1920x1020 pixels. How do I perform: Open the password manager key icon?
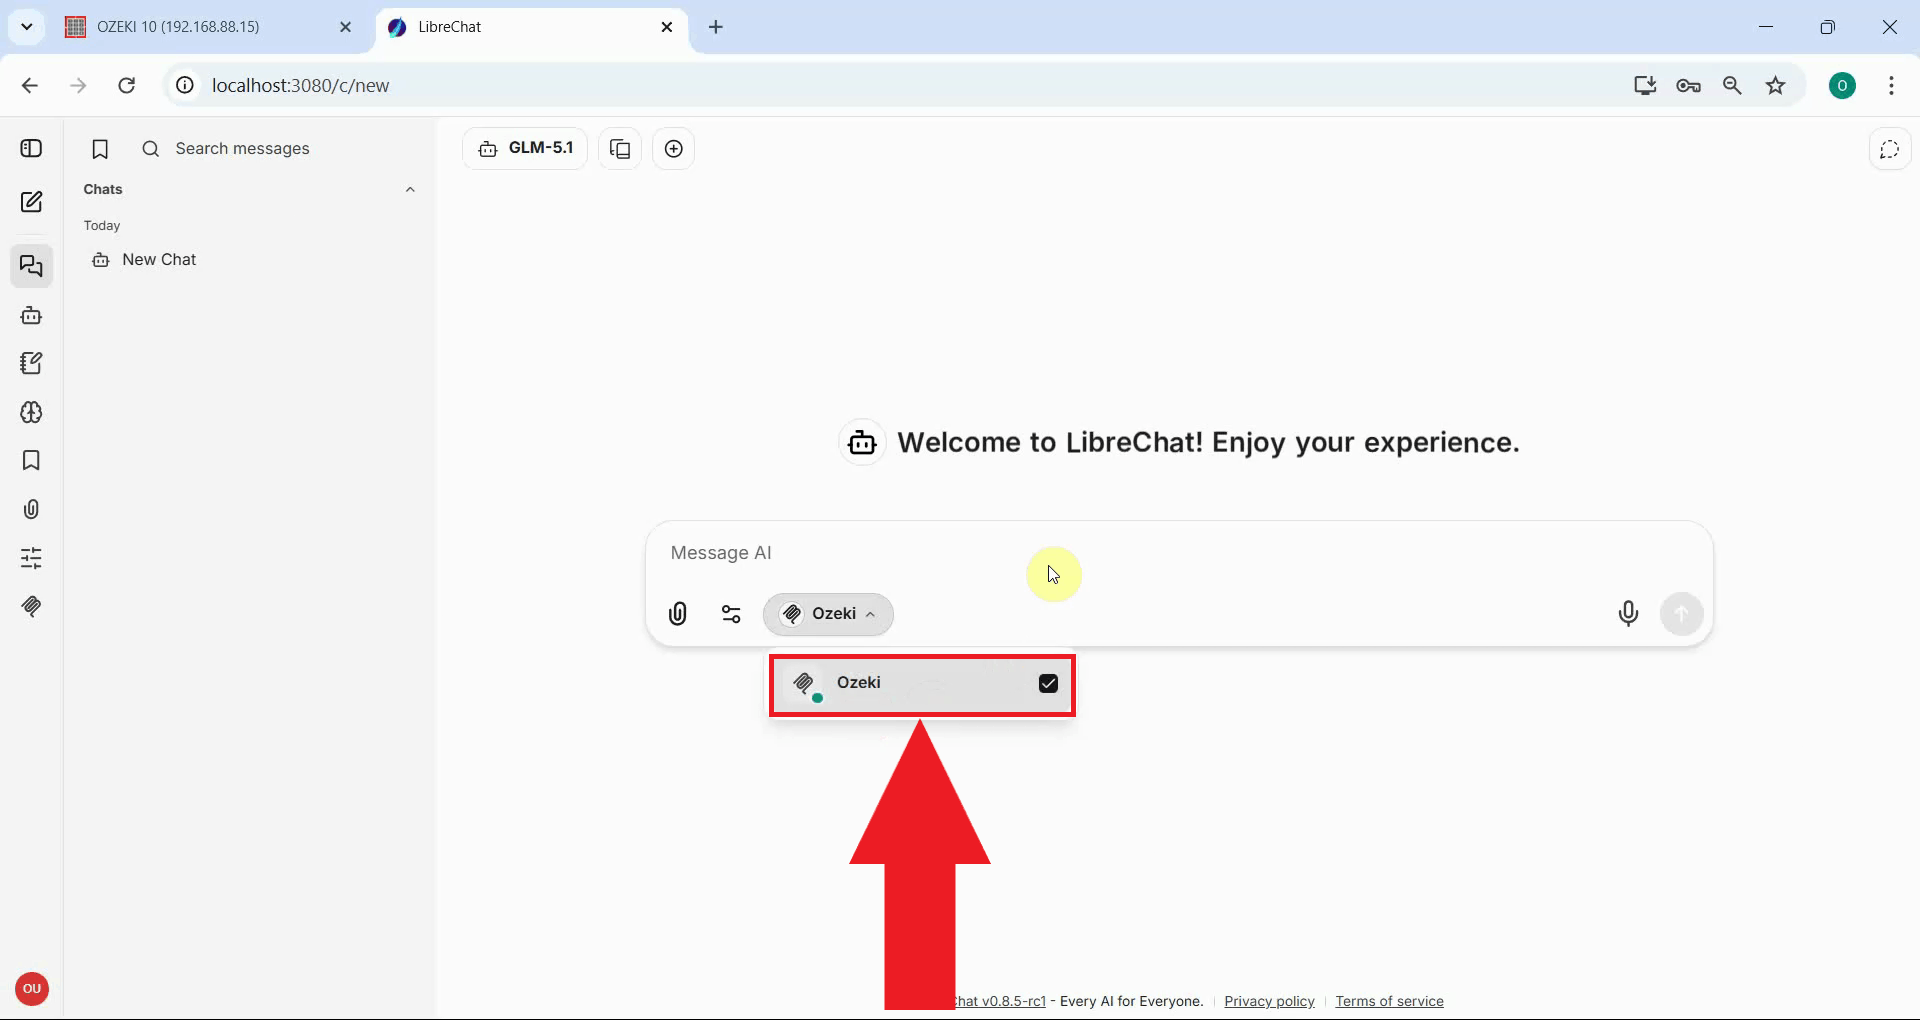click(1689, 86)
